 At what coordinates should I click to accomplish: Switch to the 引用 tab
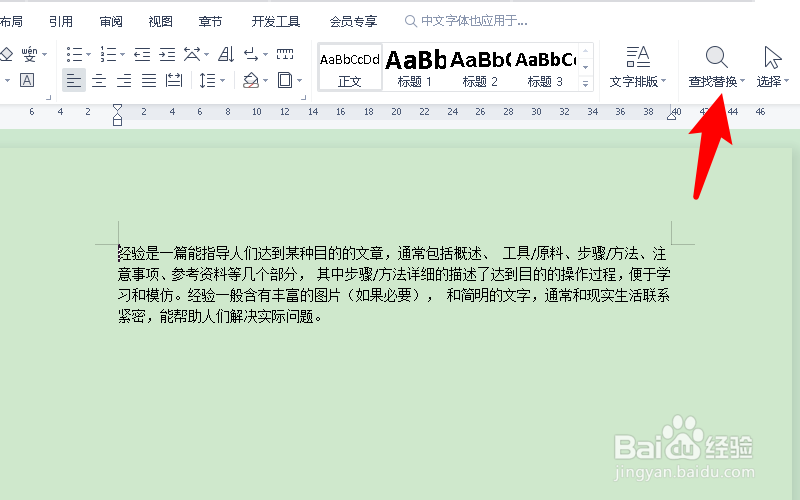tap(61, 21)
